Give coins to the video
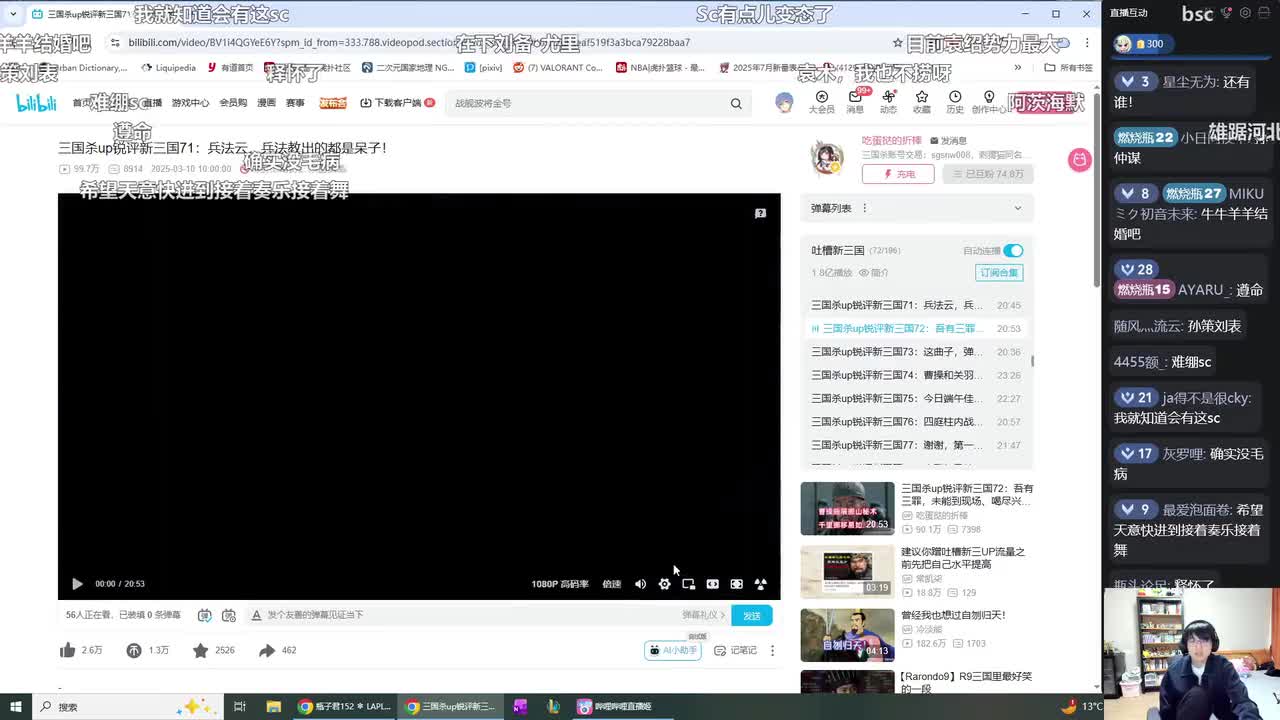The width and height of the screenshot is (1280, 720). pos(133,650)
